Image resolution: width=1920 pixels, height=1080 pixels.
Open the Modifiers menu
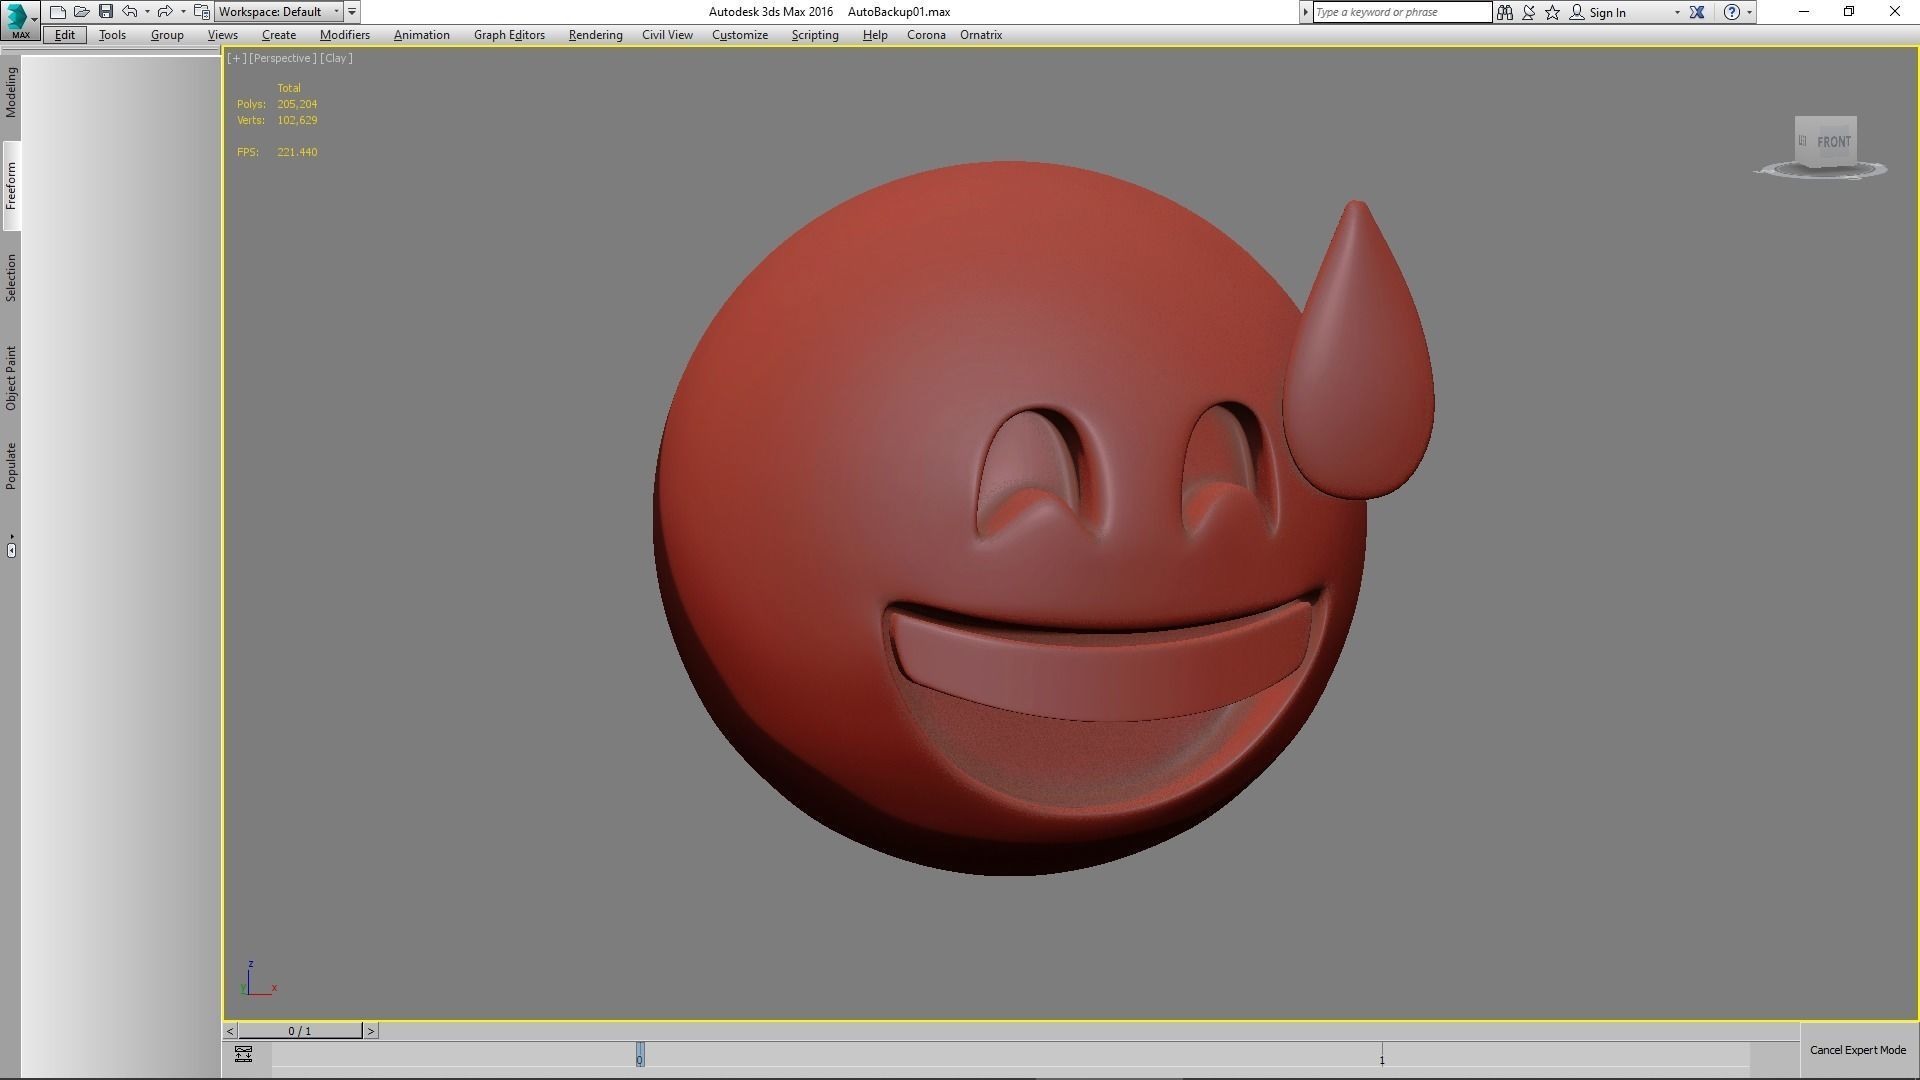[x=345, y=35]
